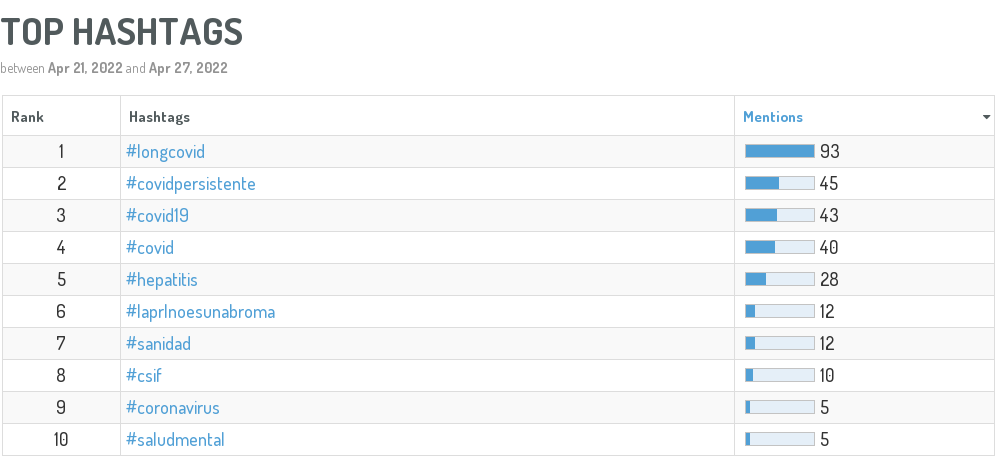Open the #hepatitis hashtag
Viewport: 1005px width, 461px height.
(x=161, y=280)
